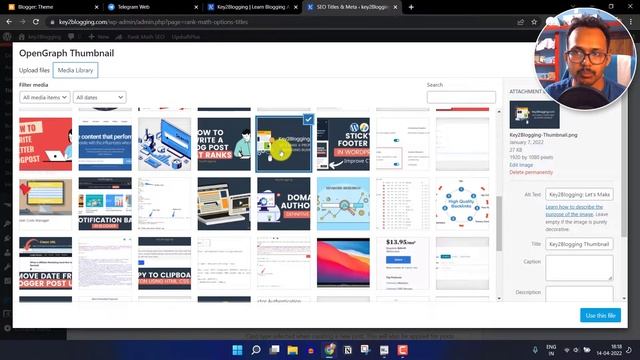Click the microphone icon in system tray

[x=535, y=350]
